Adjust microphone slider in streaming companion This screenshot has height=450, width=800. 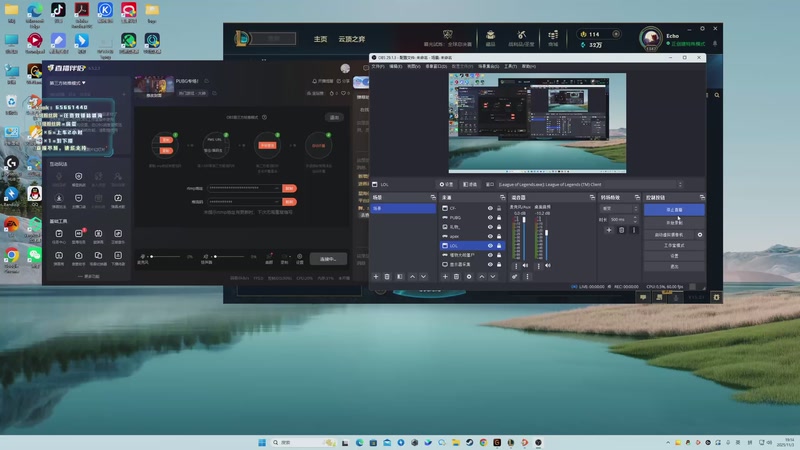(165, 256)
